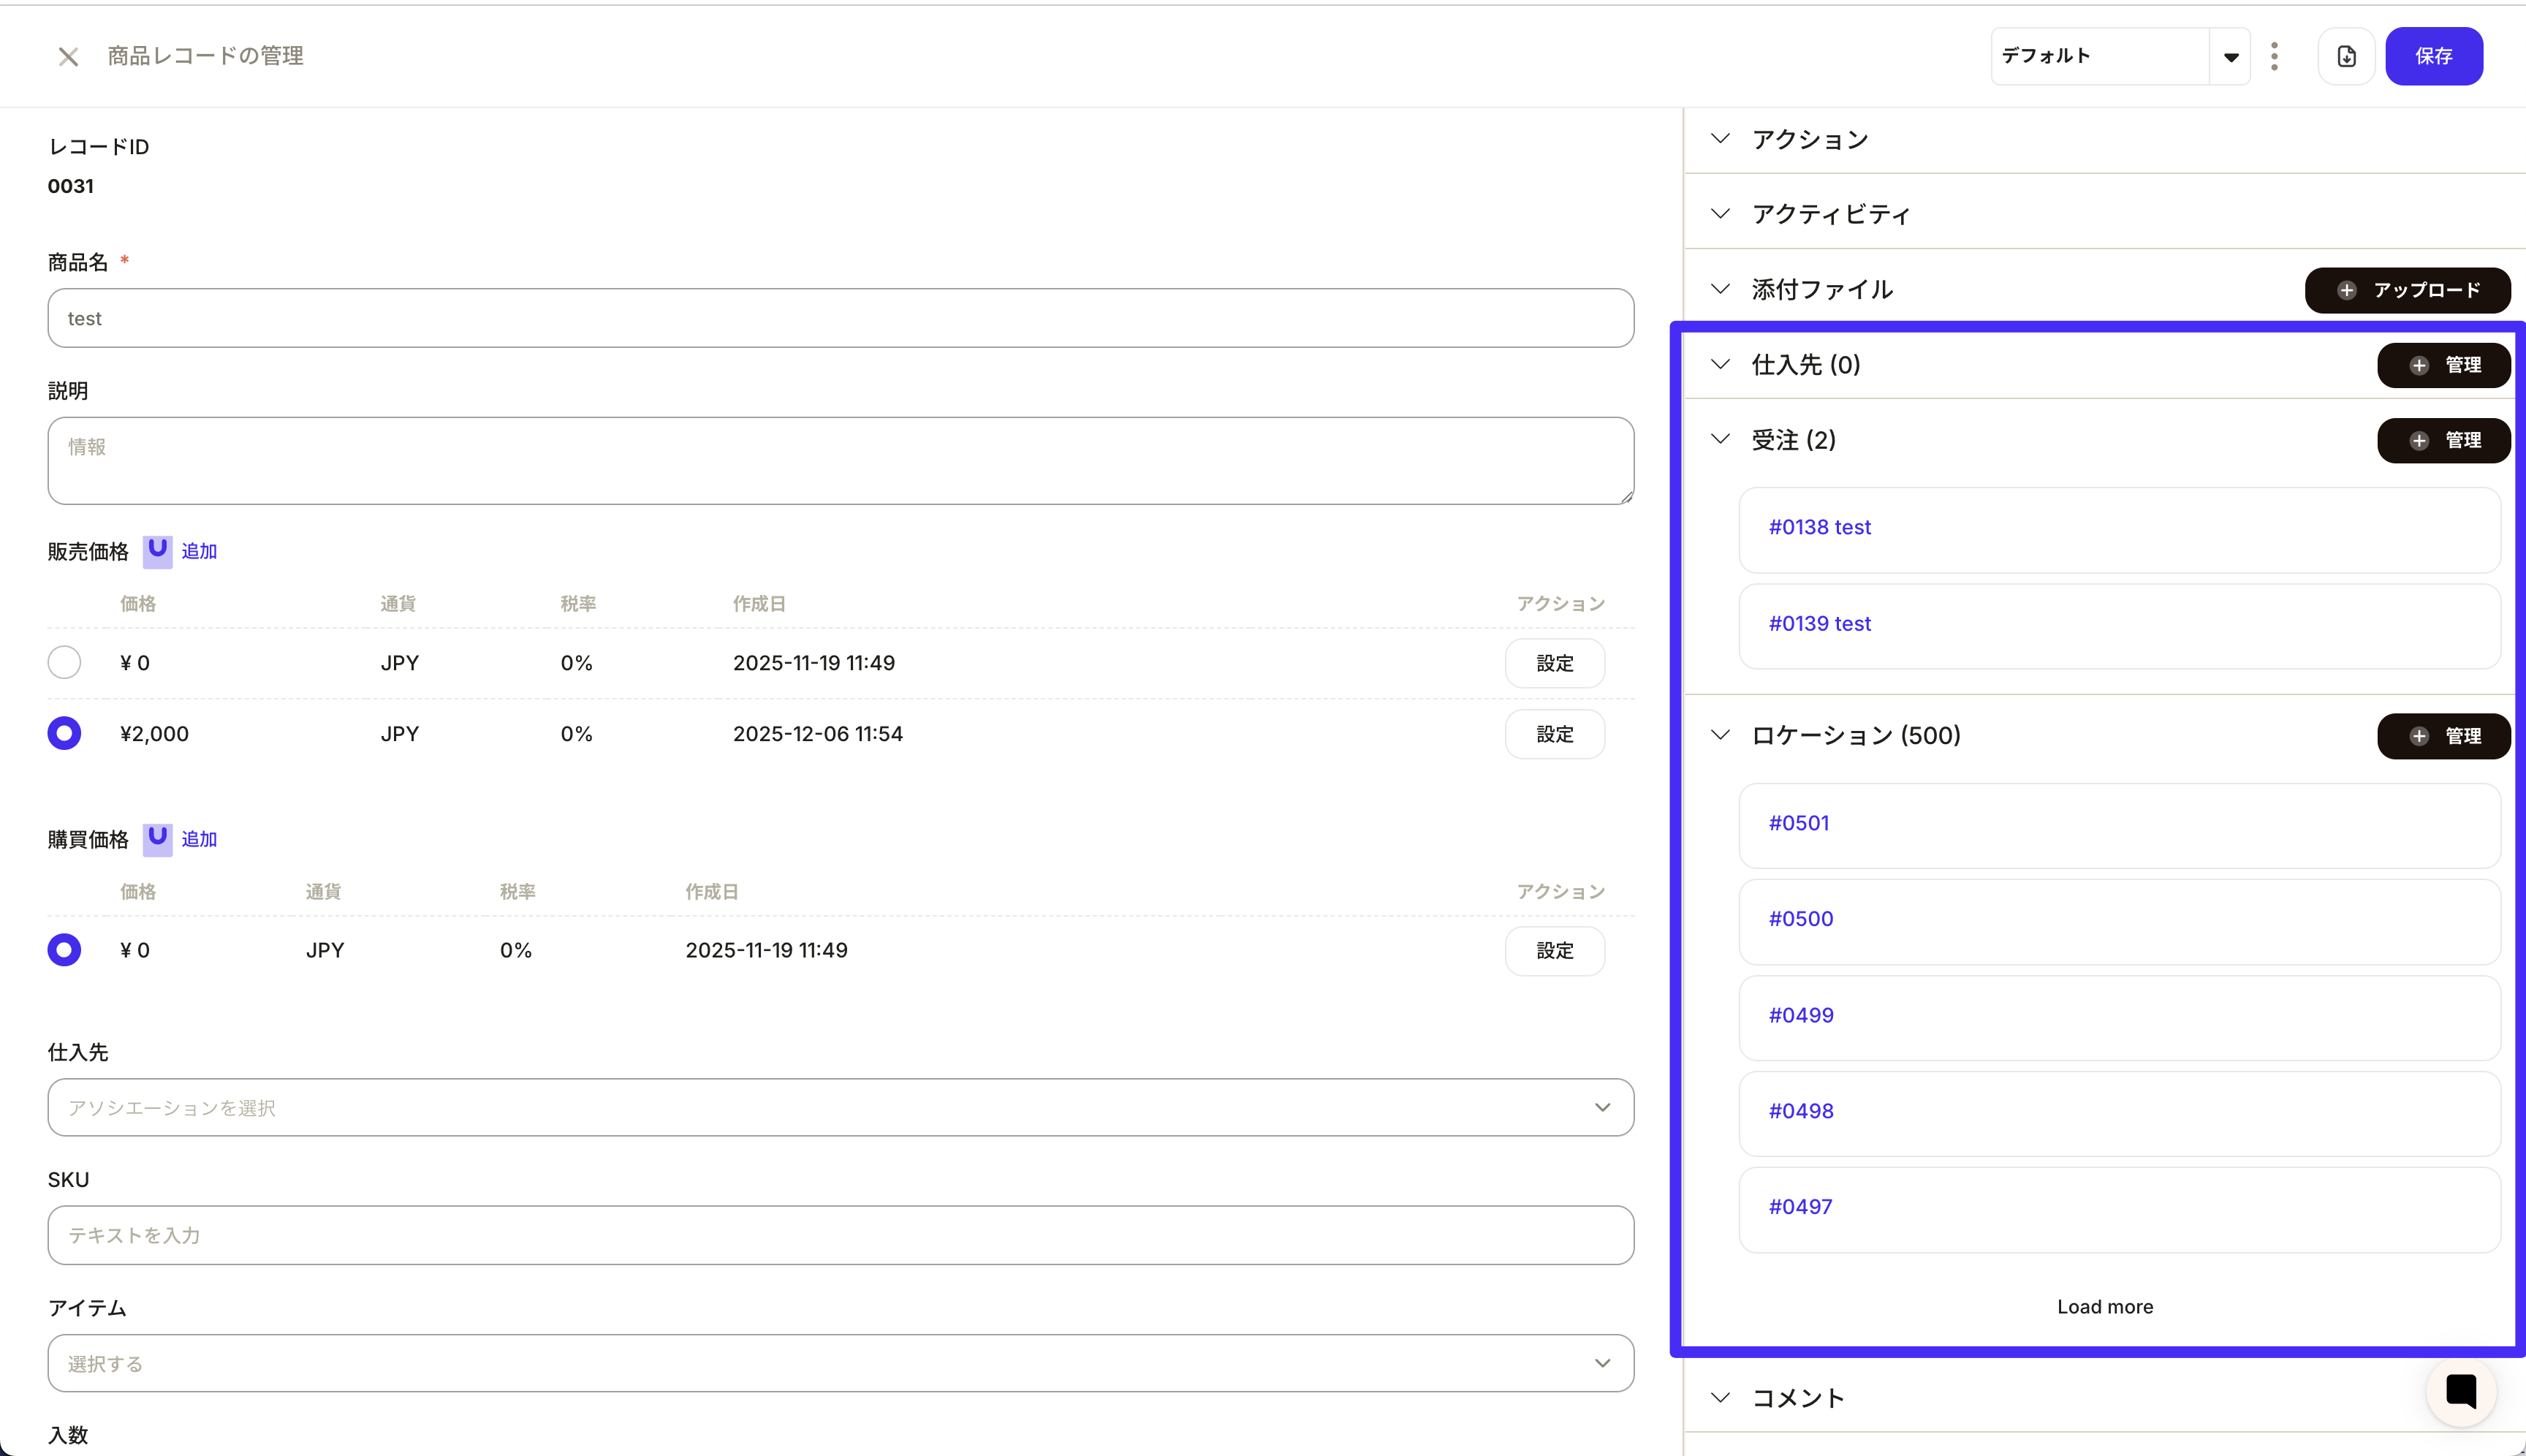Open the #0138 test order link
This screenshot has width=2526, height=1456.
[1819, 527]
